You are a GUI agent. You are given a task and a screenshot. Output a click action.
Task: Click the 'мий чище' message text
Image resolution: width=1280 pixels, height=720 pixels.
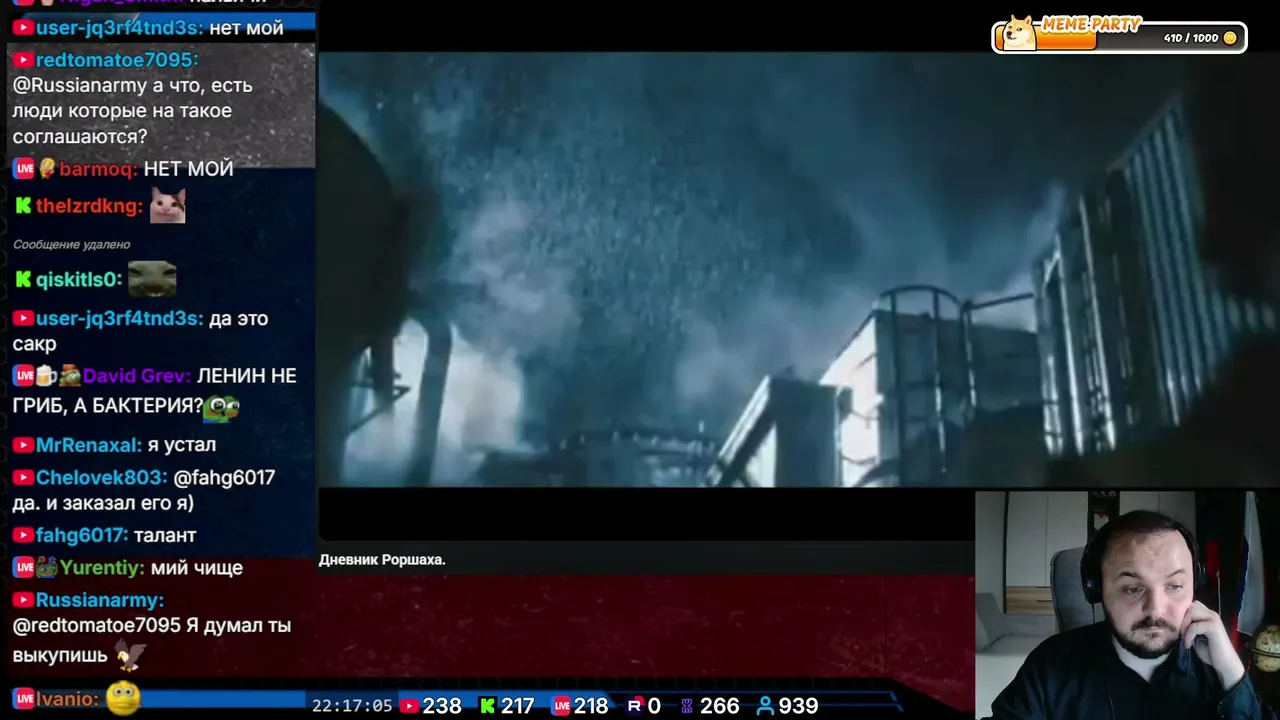point(197,568)
